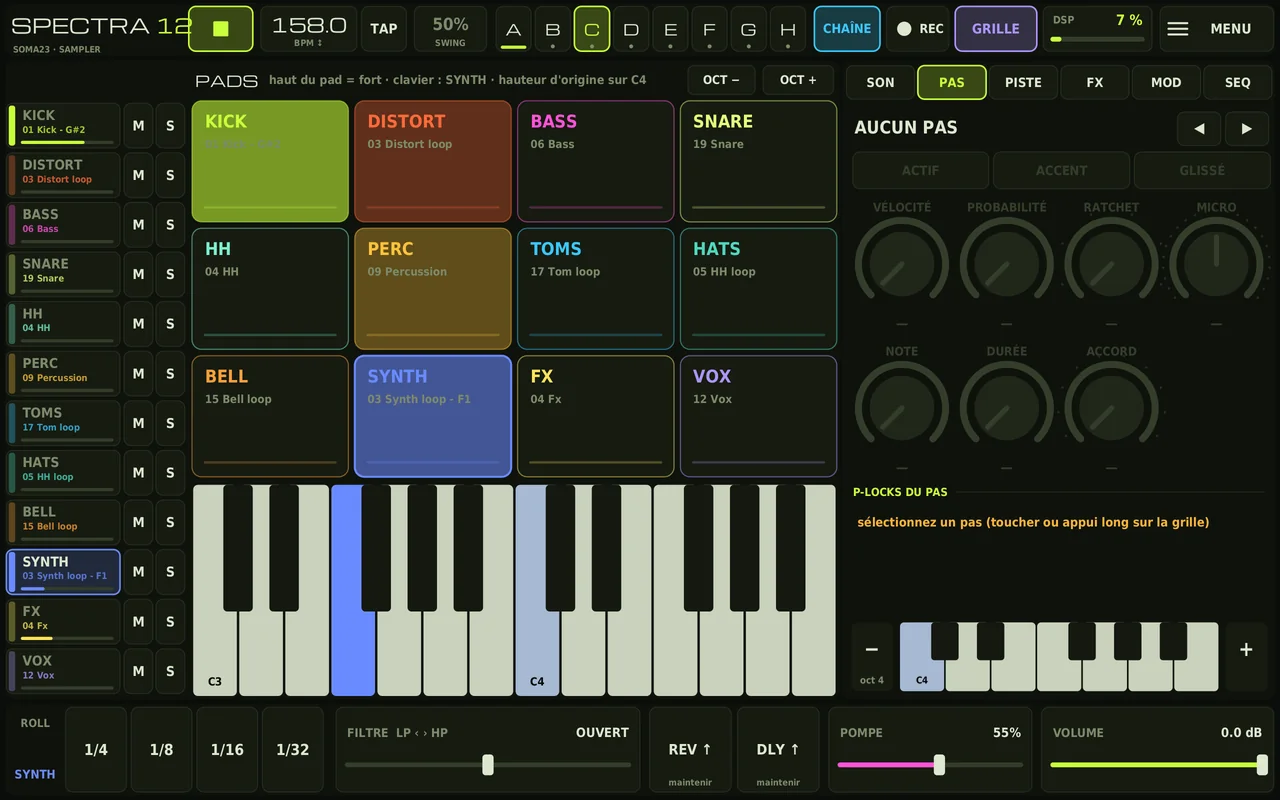Open the hamburger MENU
Screen dimensions: 1280x800
[x=1217, y=28]
